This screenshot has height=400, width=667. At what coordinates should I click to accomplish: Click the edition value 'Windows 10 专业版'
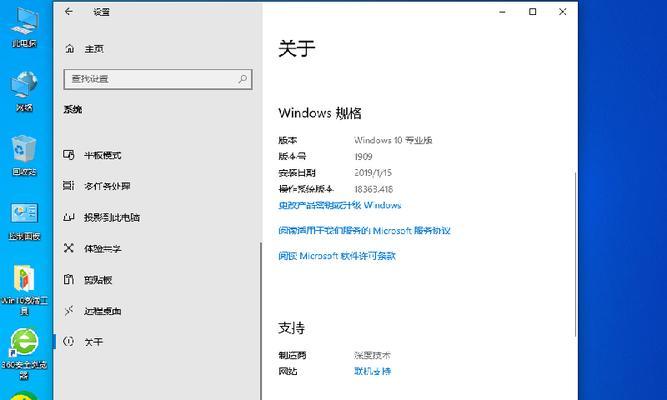393,140
